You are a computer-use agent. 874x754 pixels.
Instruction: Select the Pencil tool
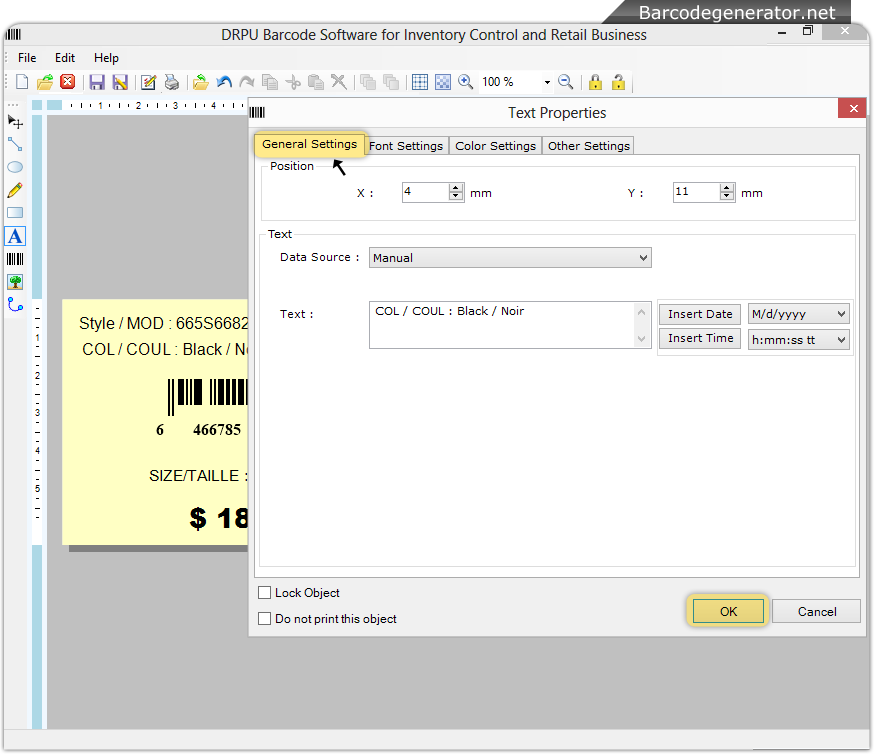[15, 190]
